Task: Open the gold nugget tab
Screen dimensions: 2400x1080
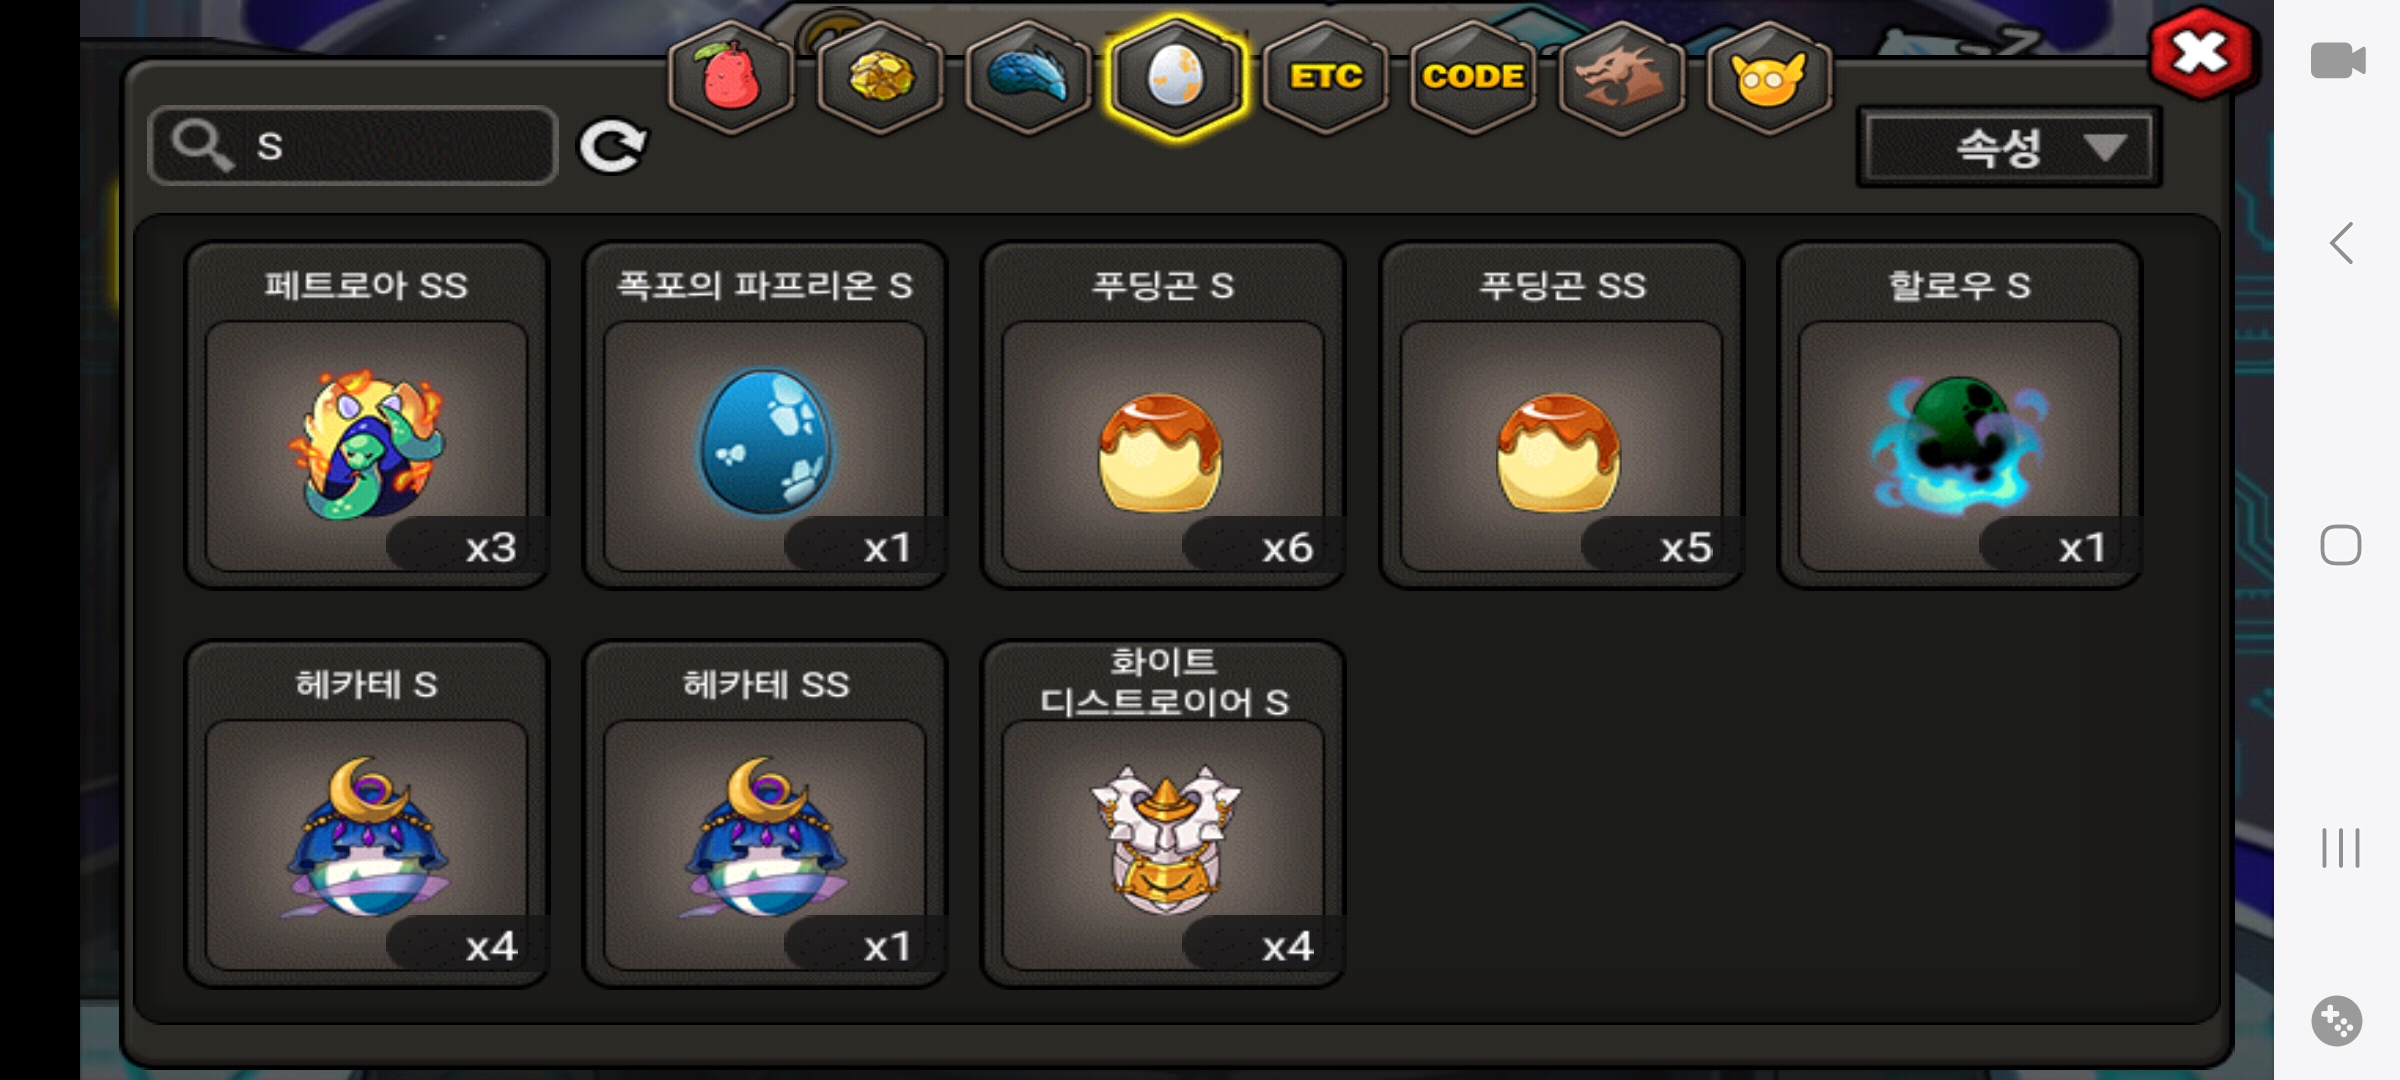Action: (x=880, y=78)
